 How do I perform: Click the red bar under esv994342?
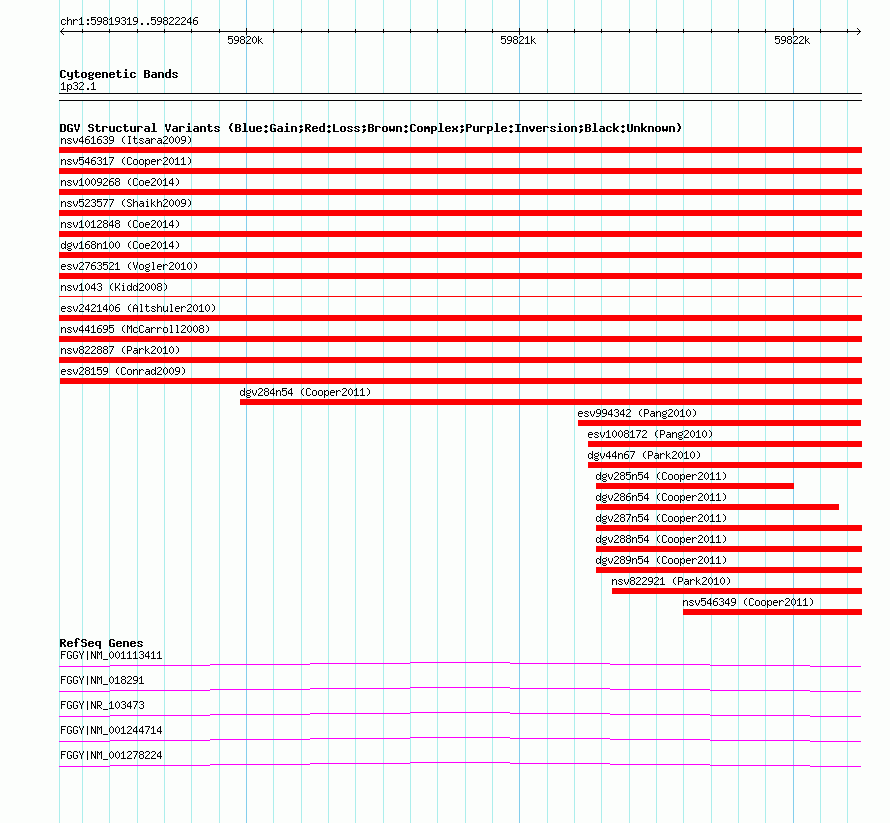[719, 423]
